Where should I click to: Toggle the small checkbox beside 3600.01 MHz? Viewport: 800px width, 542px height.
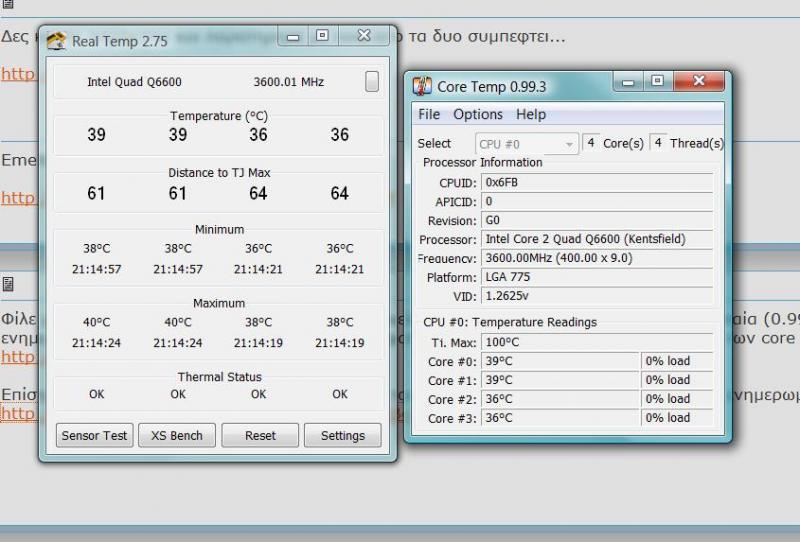(x=372, y=82)
